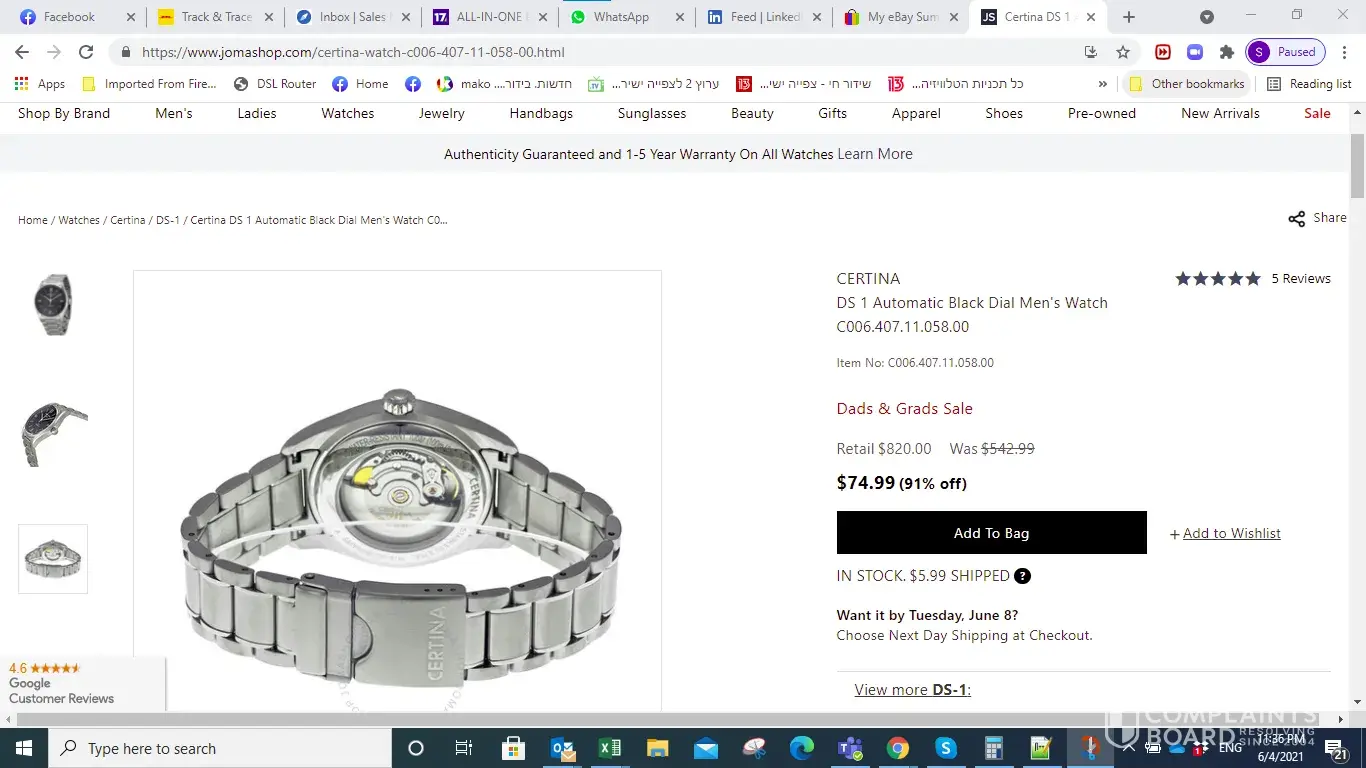Click the Share icon

point(1296,219)
